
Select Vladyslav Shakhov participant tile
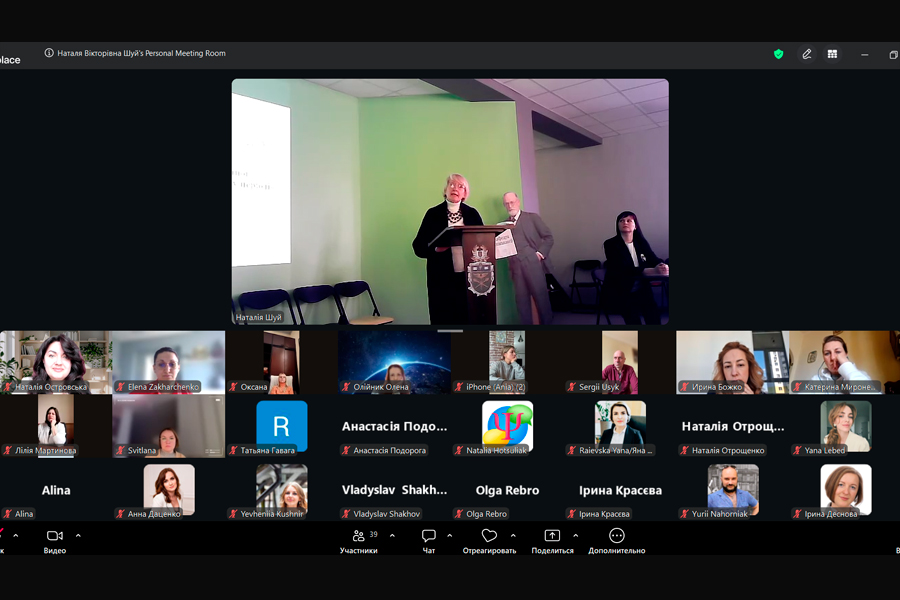(x=394, y=490)
